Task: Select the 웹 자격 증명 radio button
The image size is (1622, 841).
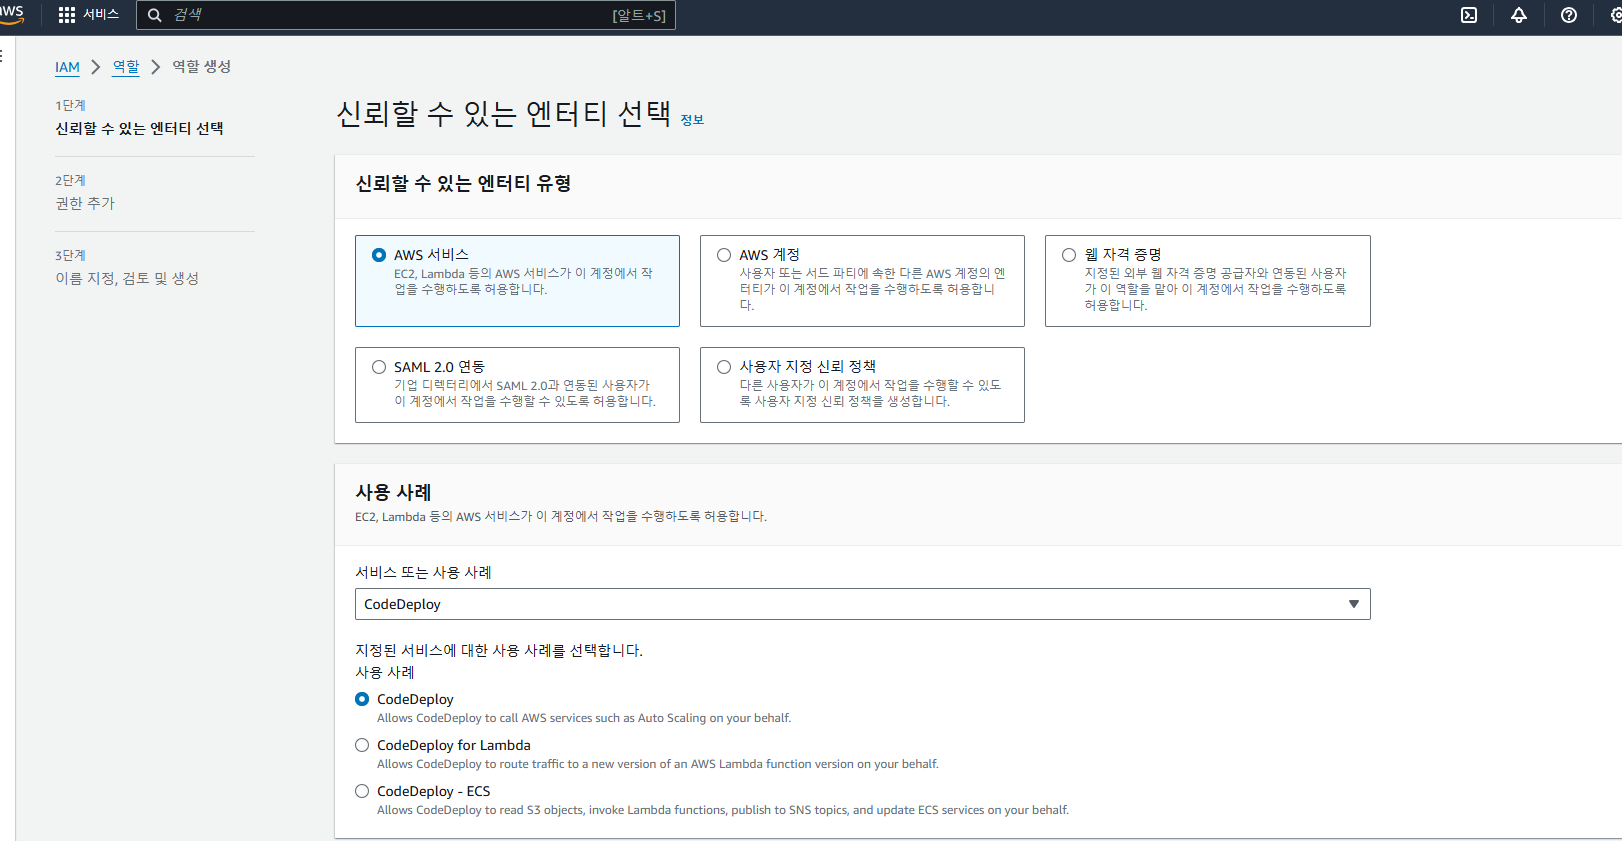Action: [x=1069, y=255]
